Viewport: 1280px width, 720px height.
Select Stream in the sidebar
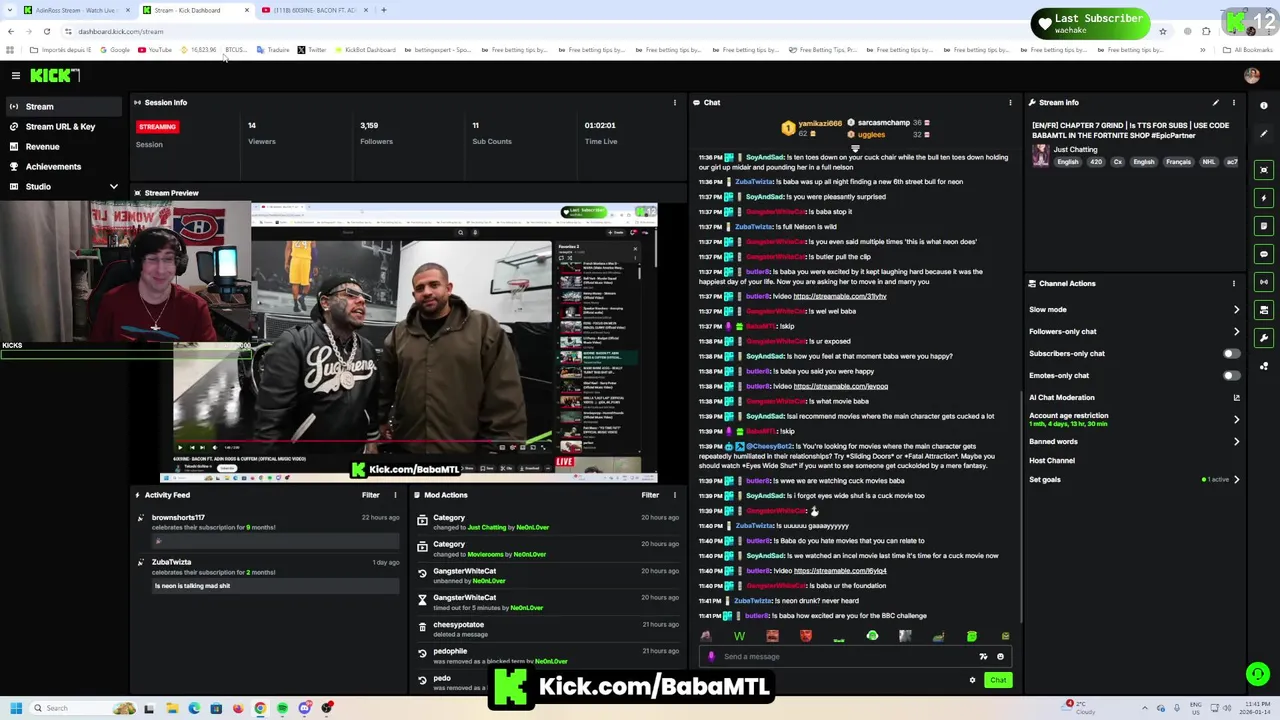[62, 106]
